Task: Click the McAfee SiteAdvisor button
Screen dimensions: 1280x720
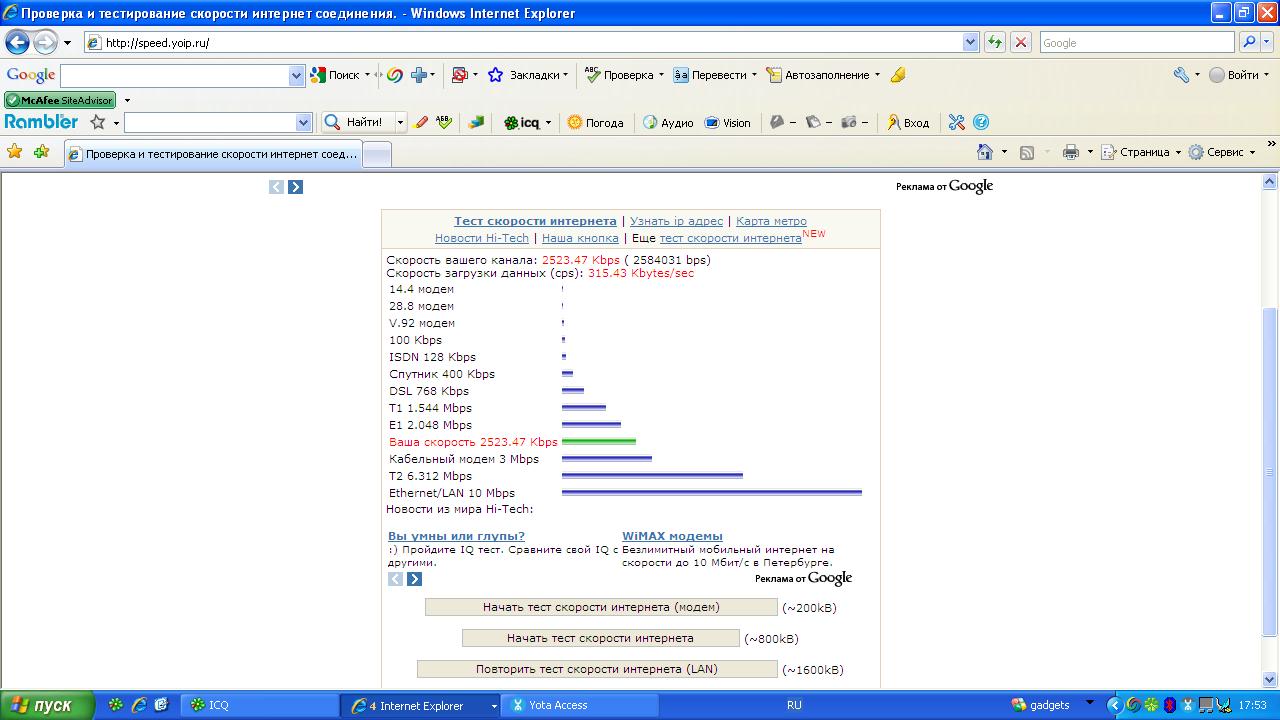Action: [60, 100]
